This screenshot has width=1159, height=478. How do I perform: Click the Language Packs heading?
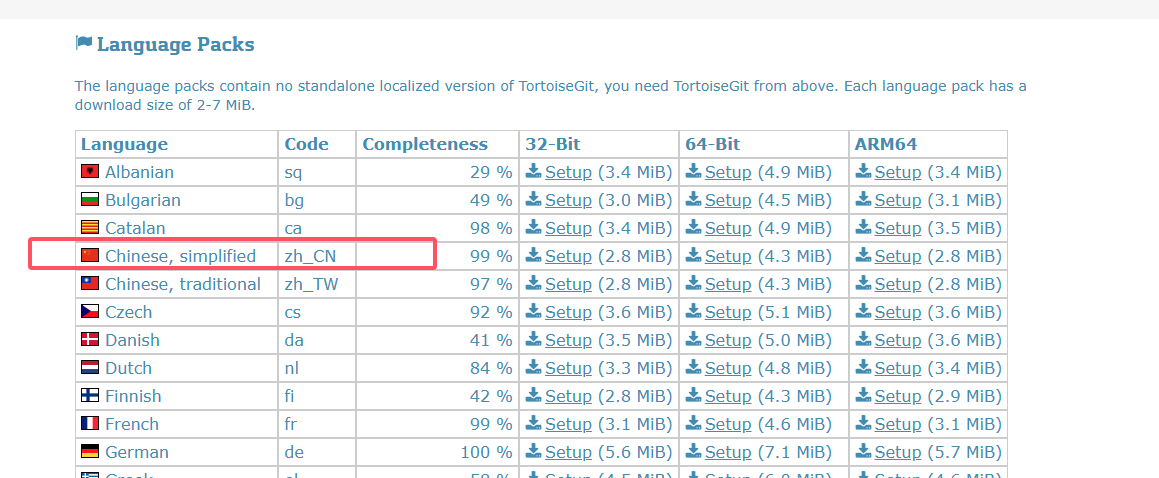pos(176,44)
